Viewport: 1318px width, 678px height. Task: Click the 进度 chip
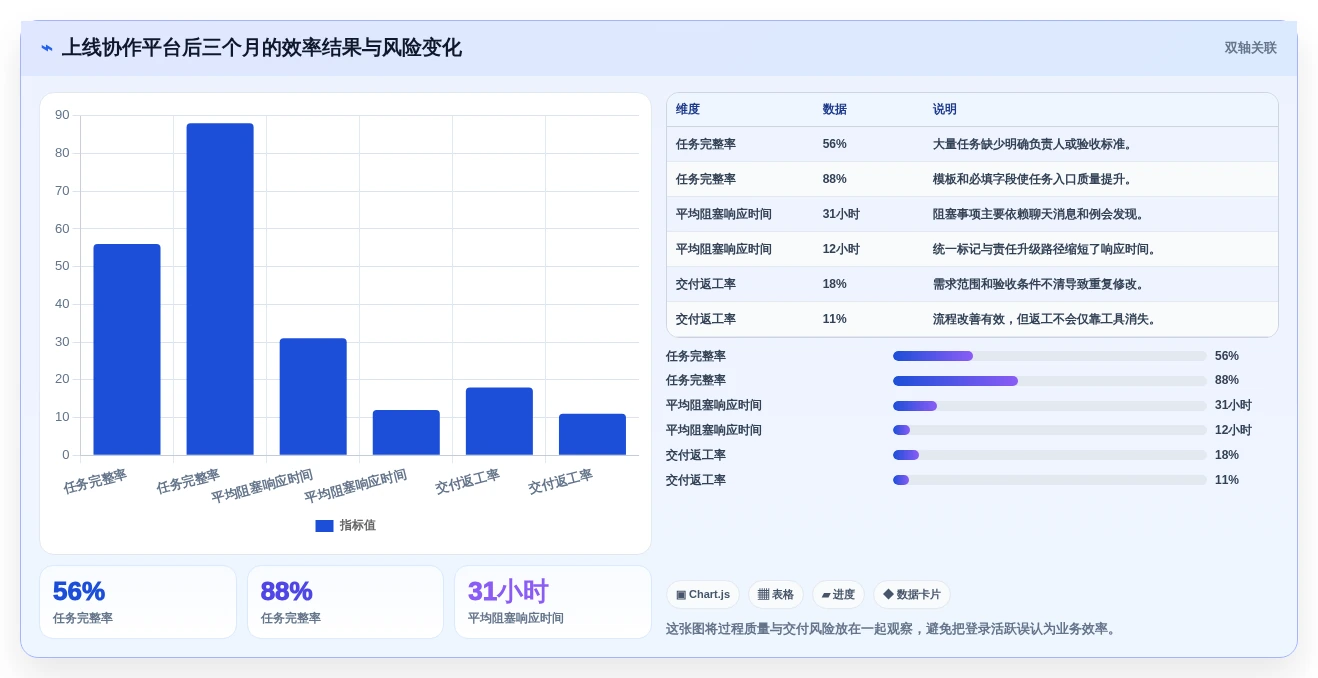click(838, 595)
